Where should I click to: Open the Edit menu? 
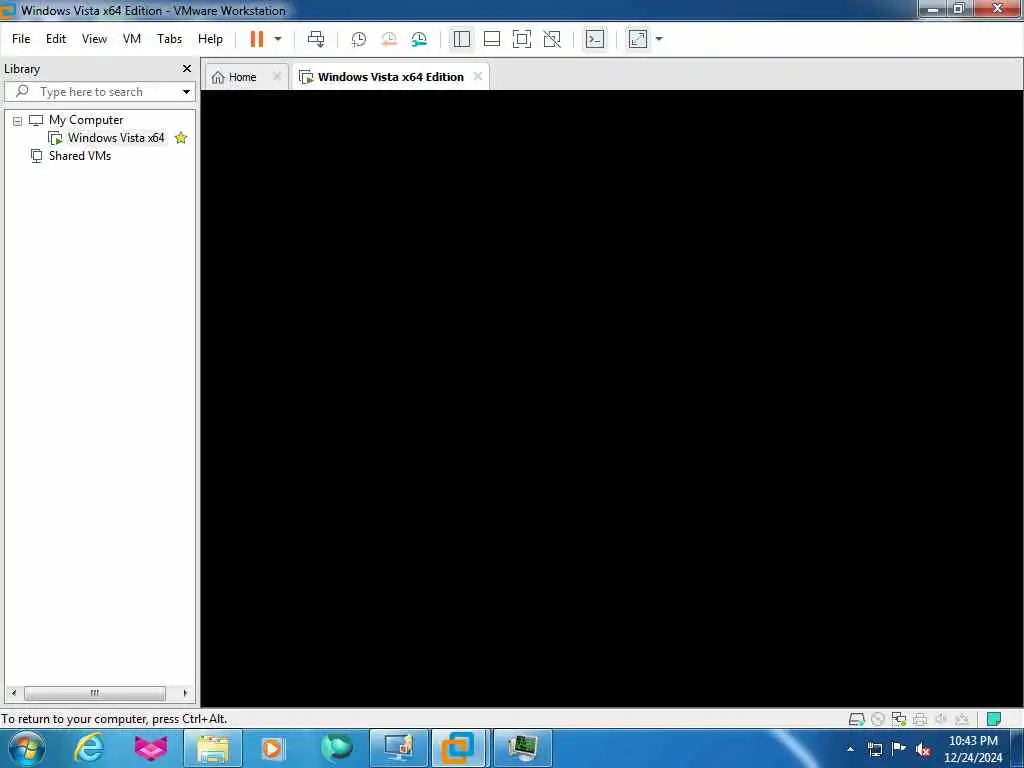(x=56, y=39)
